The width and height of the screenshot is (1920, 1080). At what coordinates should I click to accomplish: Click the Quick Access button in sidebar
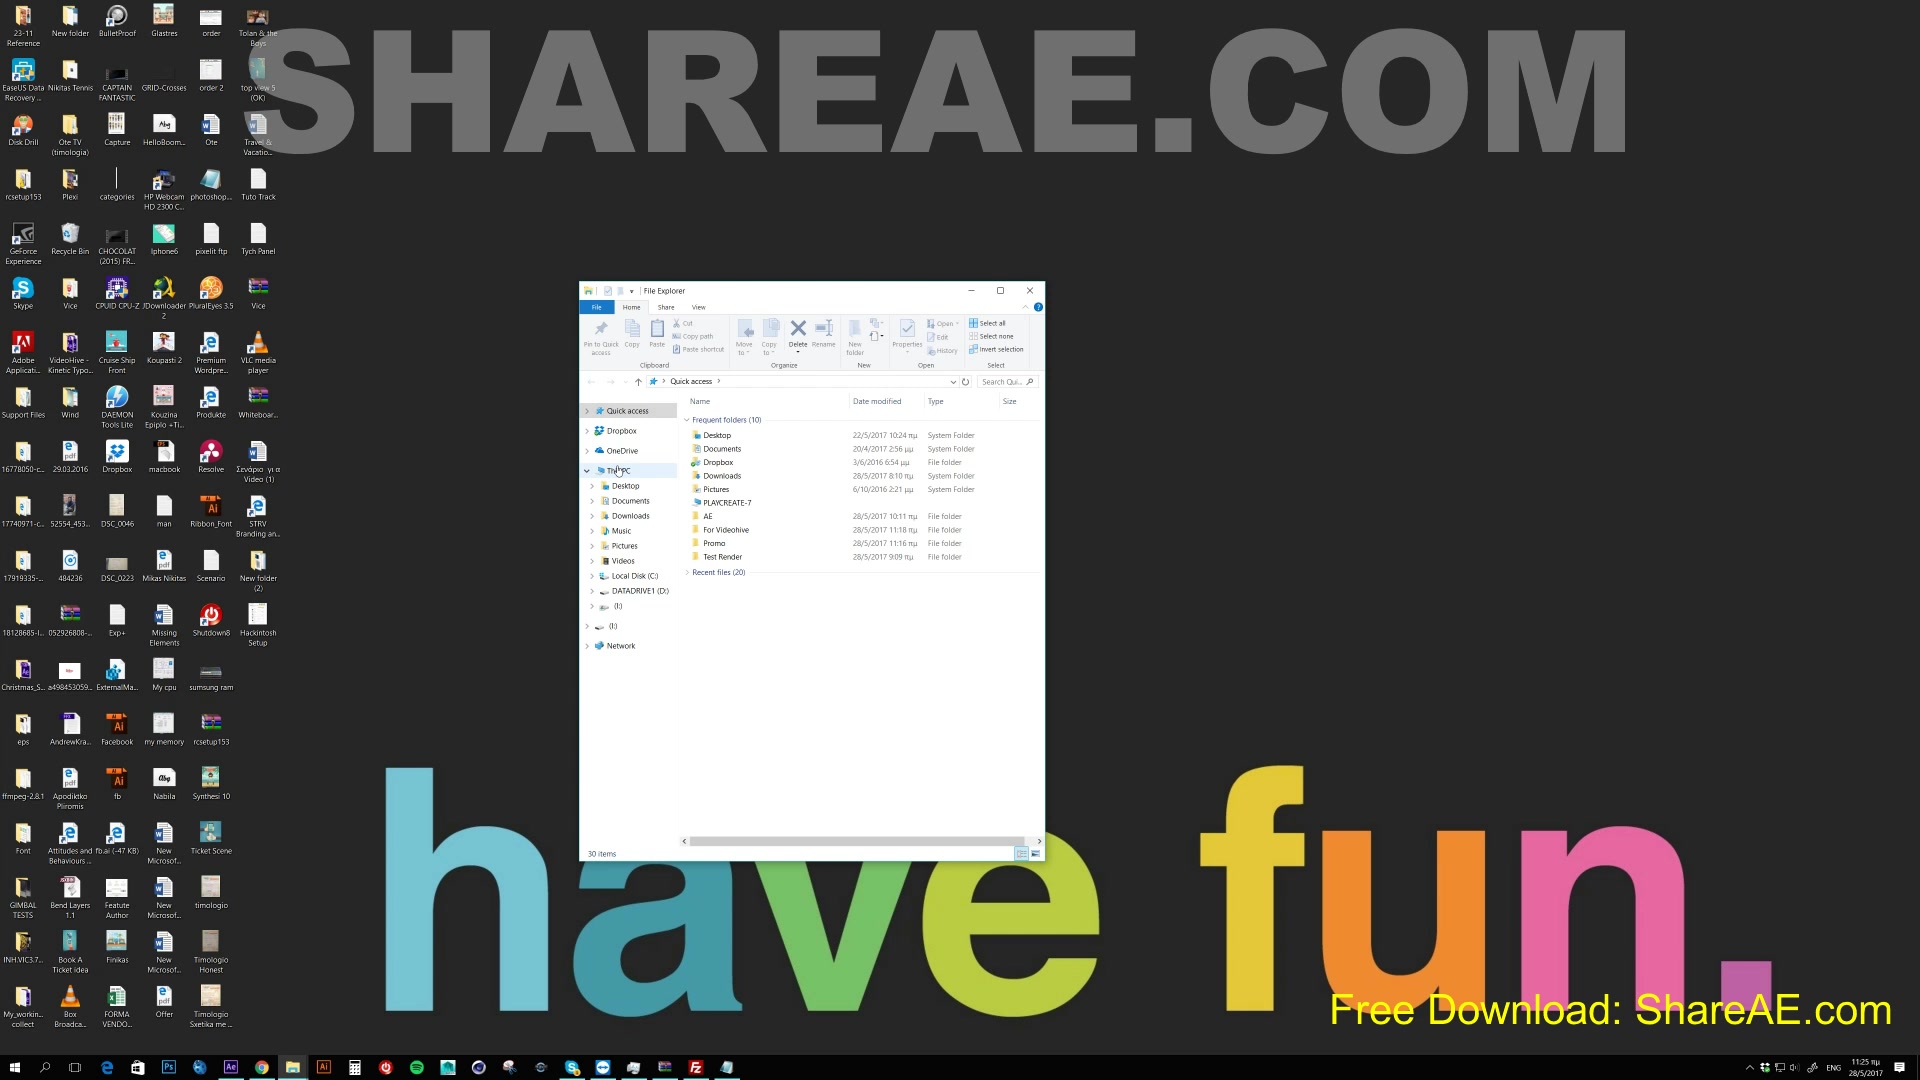(628, 410)
